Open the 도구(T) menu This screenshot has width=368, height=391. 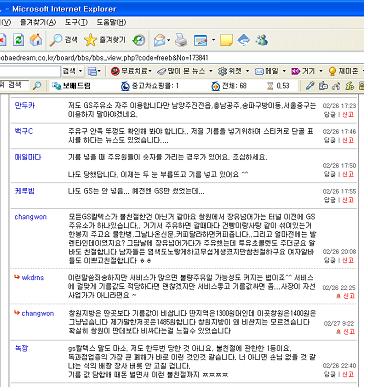click(x=76, y=22)
